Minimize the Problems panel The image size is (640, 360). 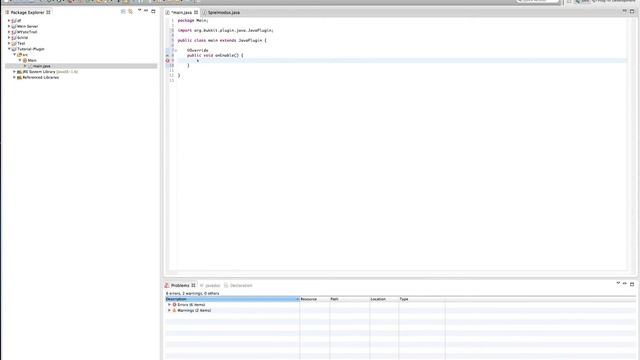(x=624, y=283)
